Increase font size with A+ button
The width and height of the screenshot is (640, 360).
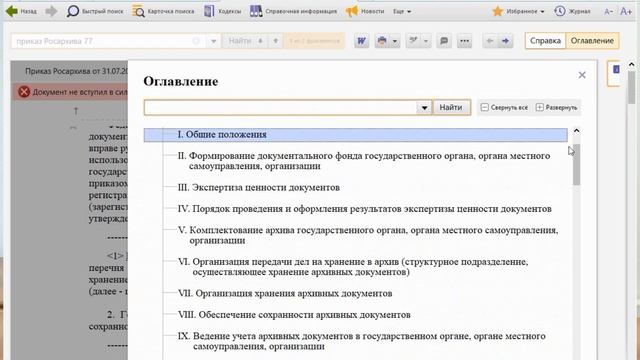[x=626, y=11]
